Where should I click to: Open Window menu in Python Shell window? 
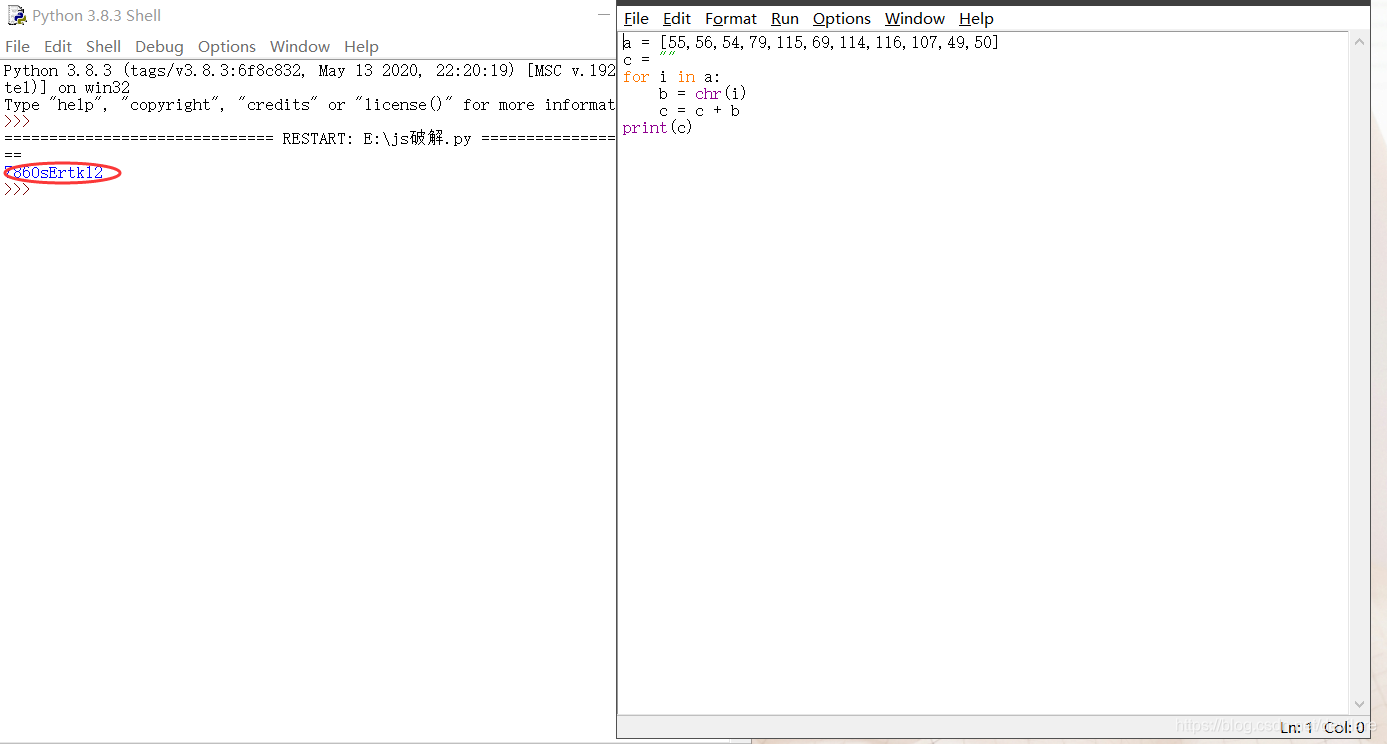pyautogui.click(x=300, y=47)
